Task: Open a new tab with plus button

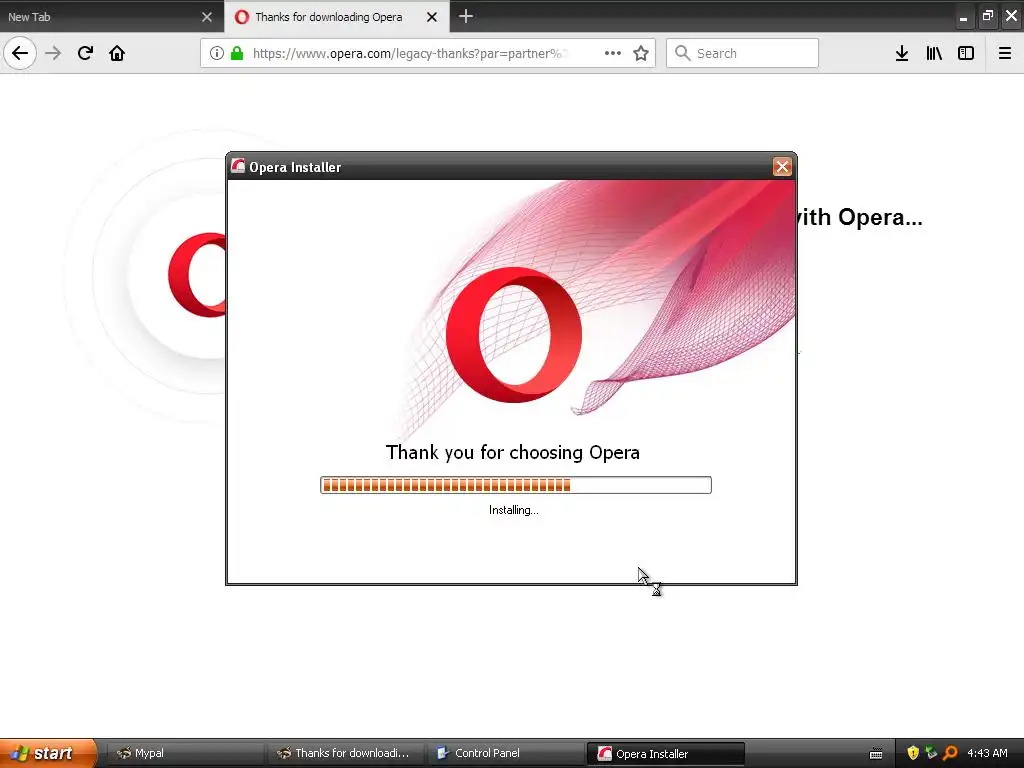Action: click(x=466, y=16)
